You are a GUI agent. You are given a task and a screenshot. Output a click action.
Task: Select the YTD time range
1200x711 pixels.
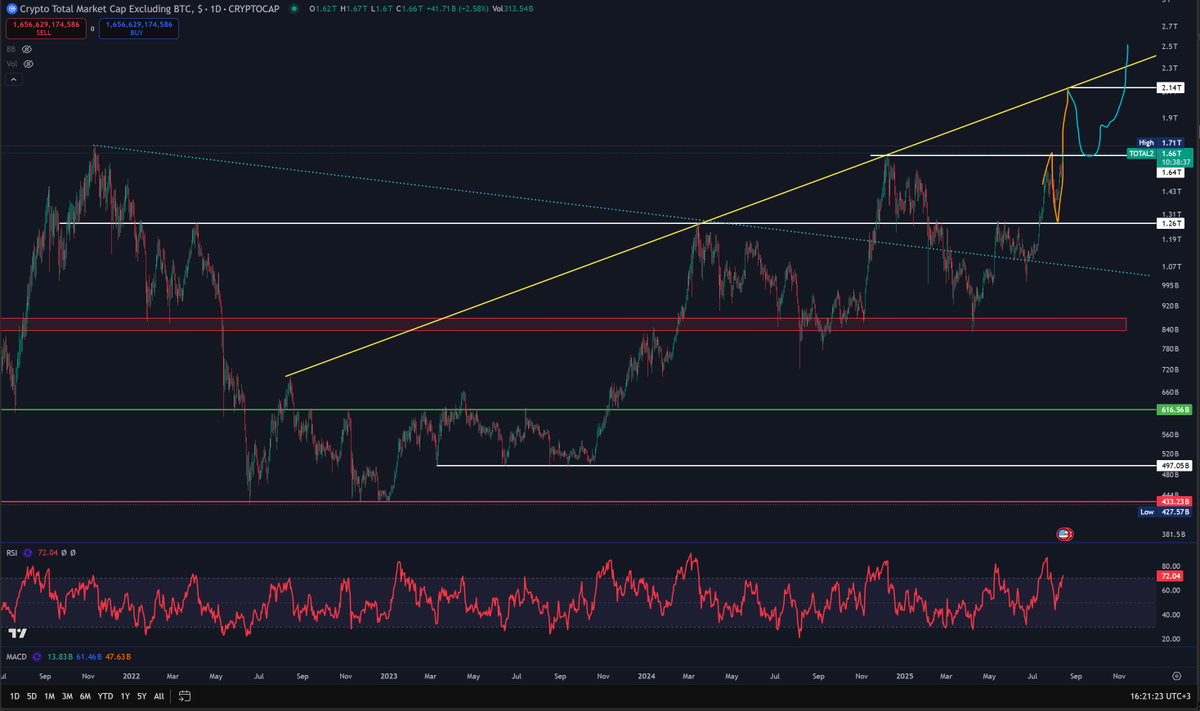click(105, 696)
